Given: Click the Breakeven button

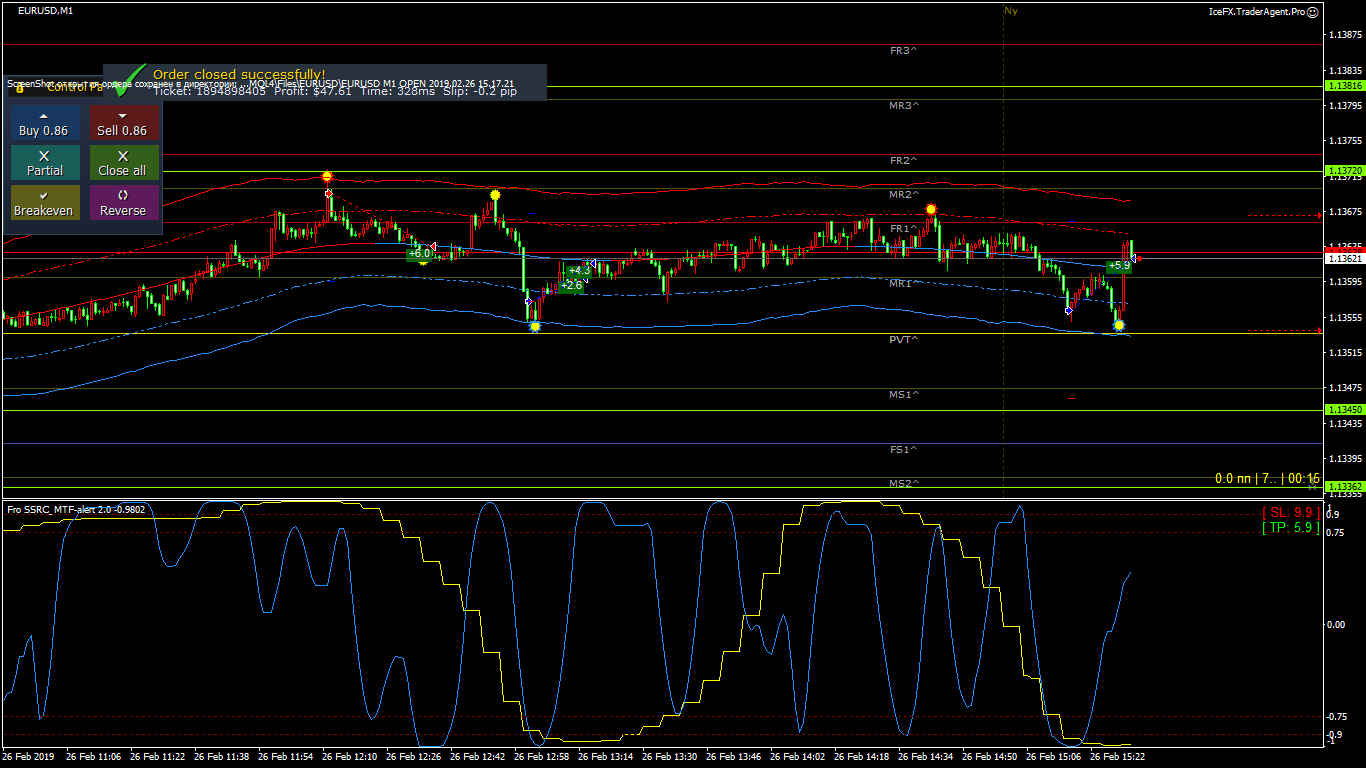Looking at the screenshot, I should (x=45, y=203).
